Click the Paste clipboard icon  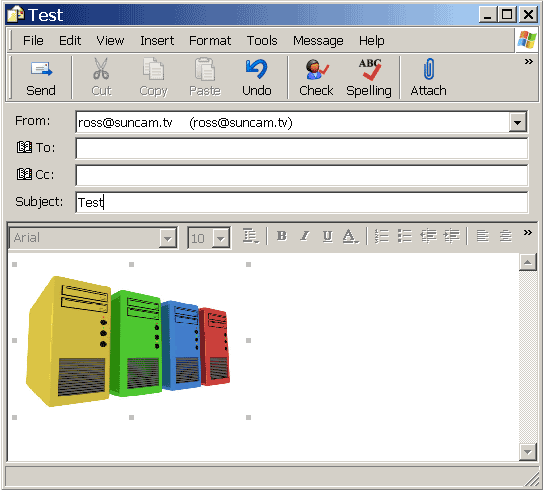pos(205,69)
